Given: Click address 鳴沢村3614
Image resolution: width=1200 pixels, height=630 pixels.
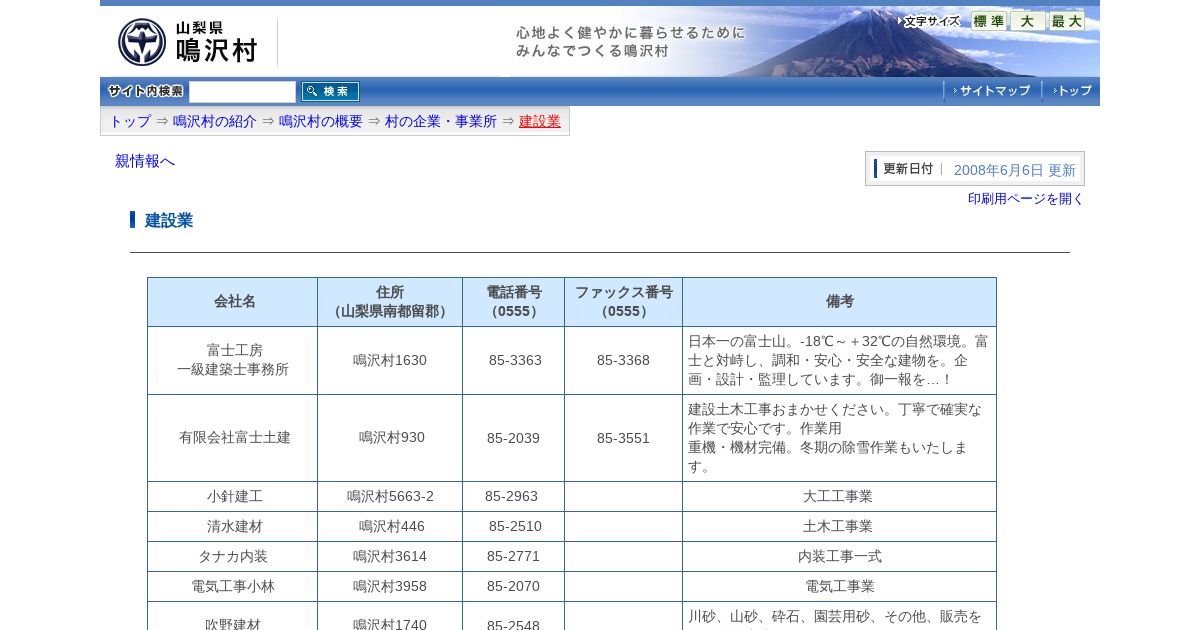Looking at the screenshot, I should [x=390, y=557].
